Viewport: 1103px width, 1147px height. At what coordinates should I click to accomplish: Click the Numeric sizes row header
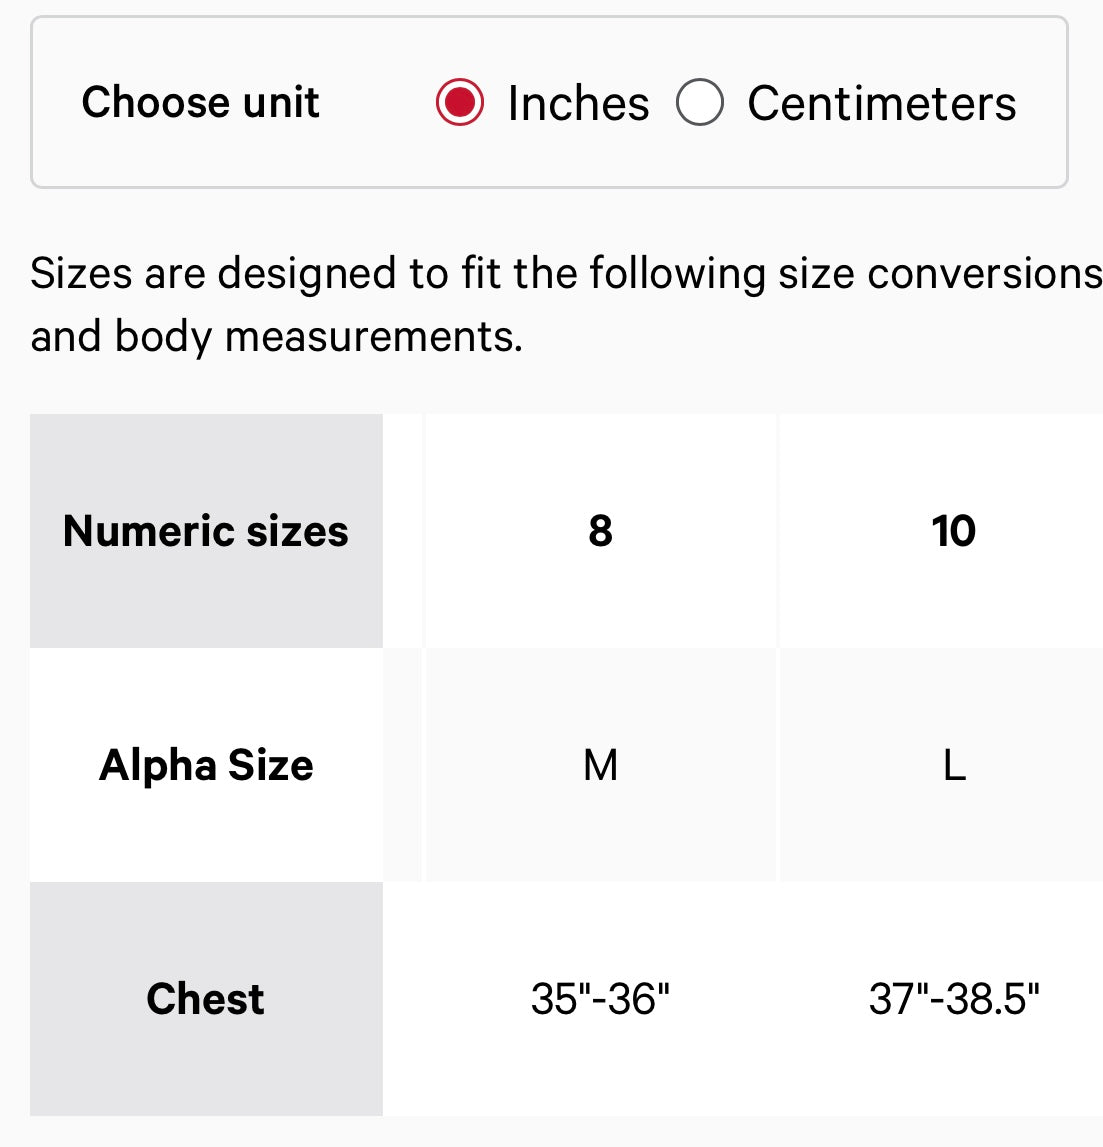tap(206, 530)
